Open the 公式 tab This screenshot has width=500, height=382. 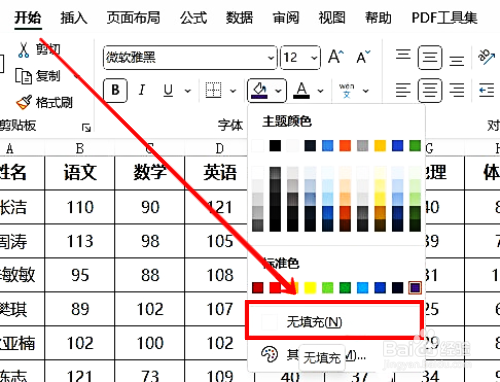pos(193,18)
